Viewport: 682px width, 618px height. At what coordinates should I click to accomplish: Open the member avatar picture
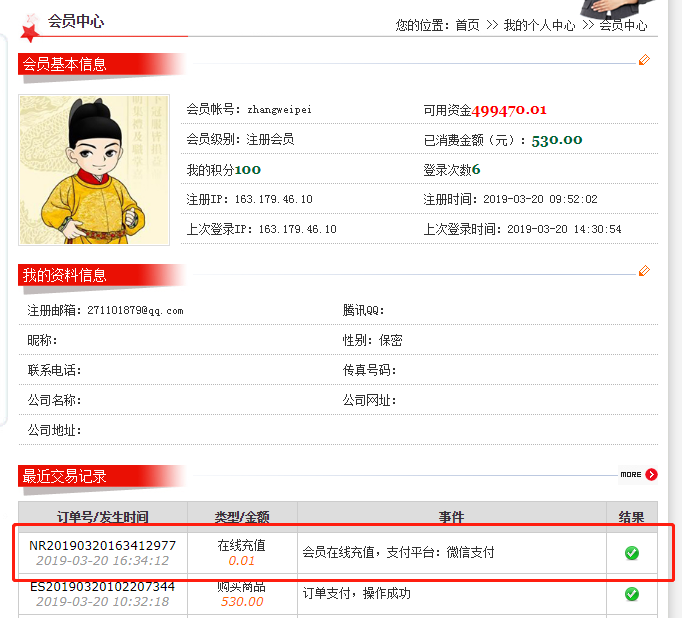click(x=94, y=170)
